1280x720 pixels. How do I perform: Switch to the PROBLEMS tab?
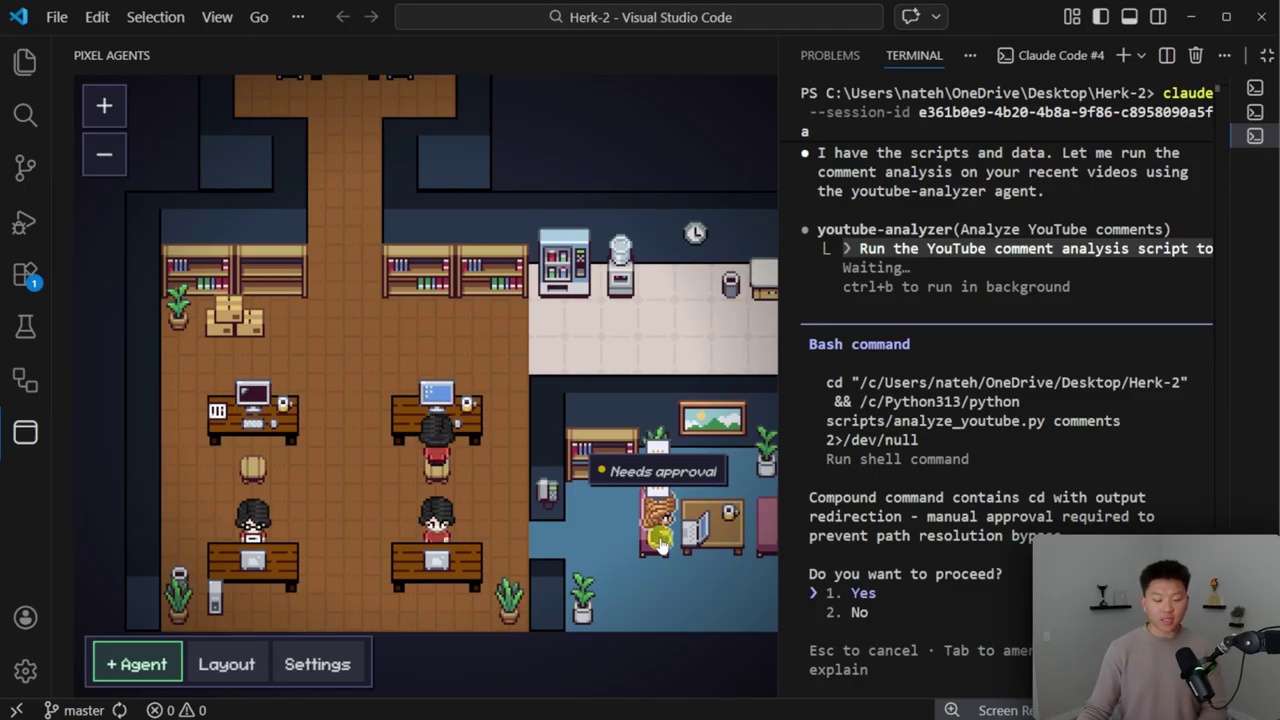tap(830, 55)
